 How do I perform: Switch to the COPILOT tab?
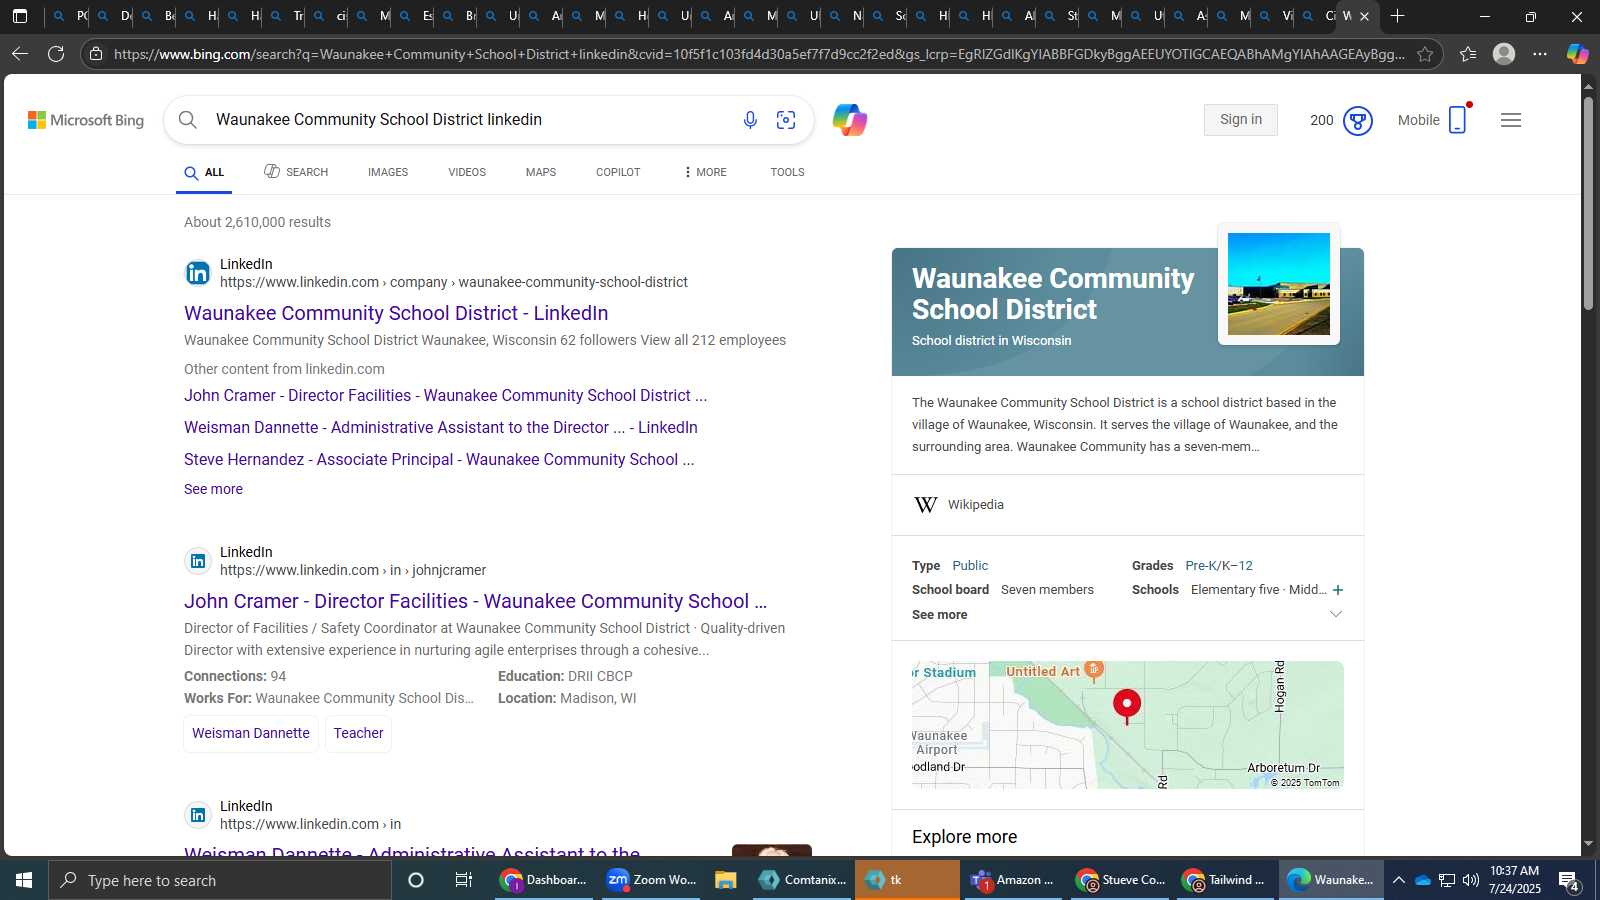click(x=618, y=172)
